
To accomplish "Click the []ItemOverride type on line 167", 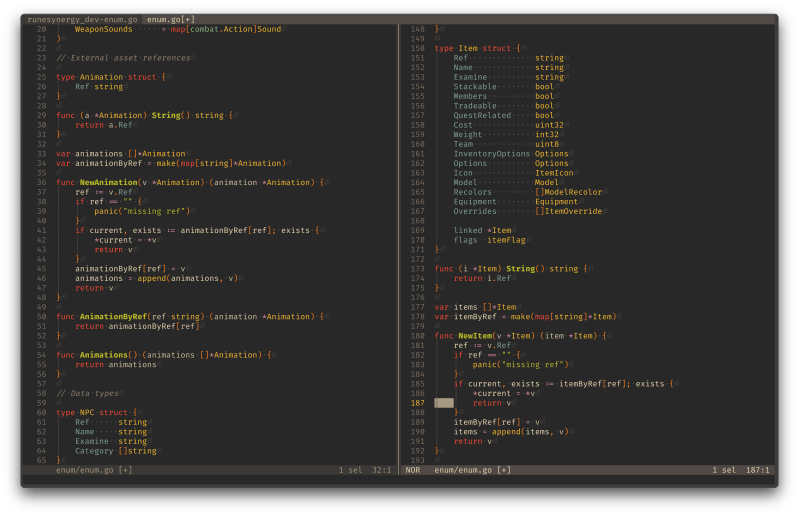I will (569, 211).
